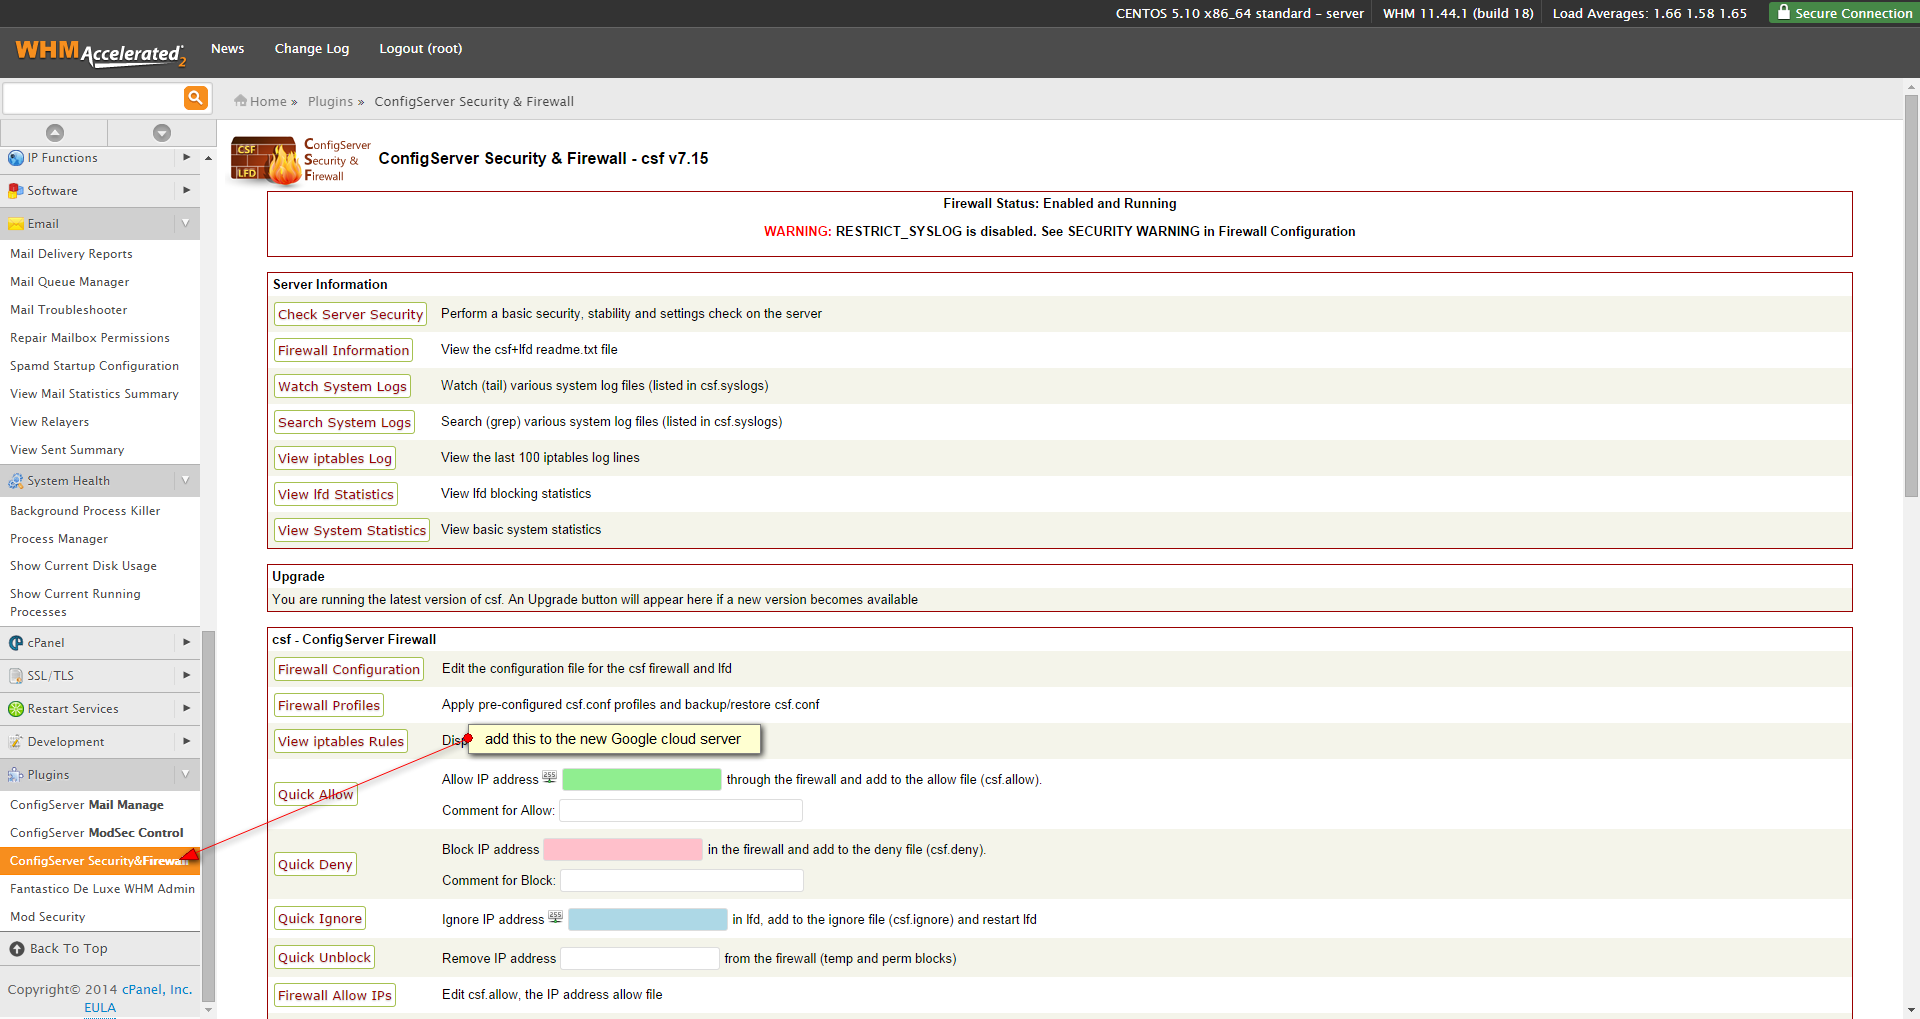Click the Plugins puzzle icon

pos(16,775)
